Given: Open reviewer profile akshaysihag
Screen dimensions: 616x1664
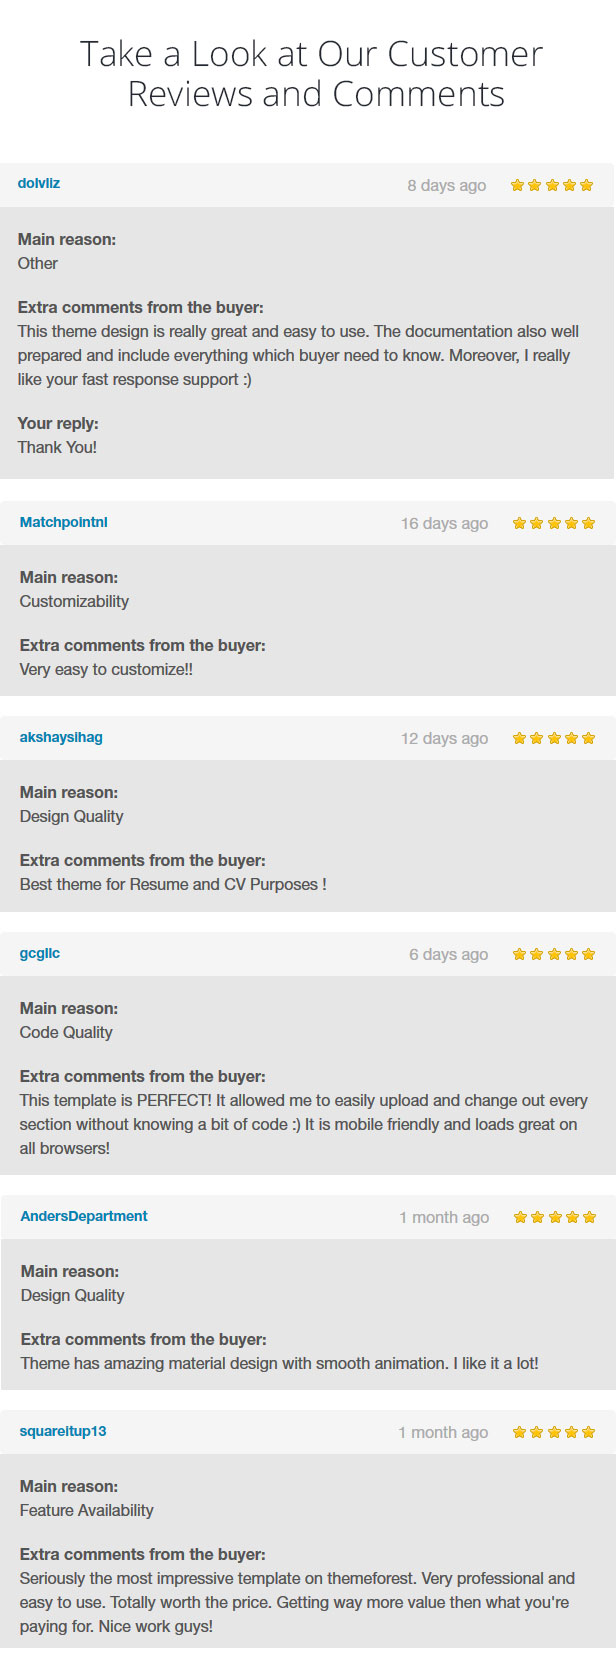Looking at the screenshot, I should (x=61, y=737).
